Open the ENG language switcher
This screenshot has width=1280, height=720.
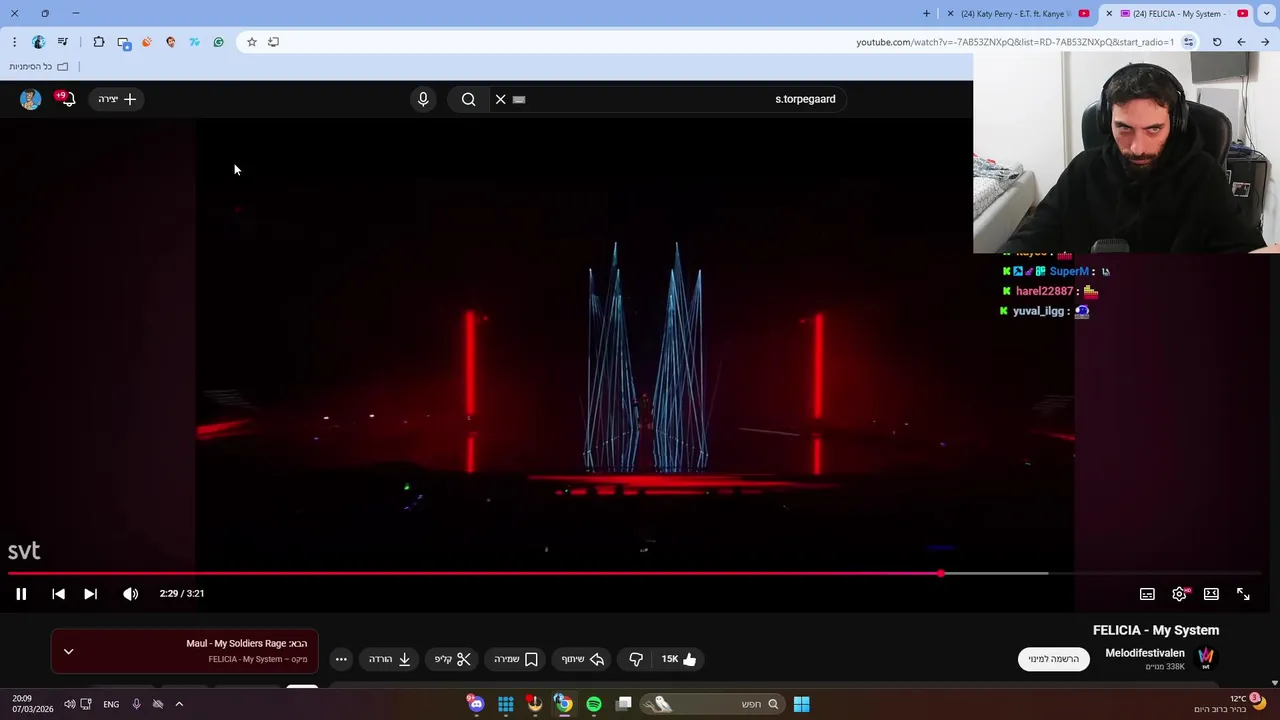pyautogui.click(x=111, y=704)
